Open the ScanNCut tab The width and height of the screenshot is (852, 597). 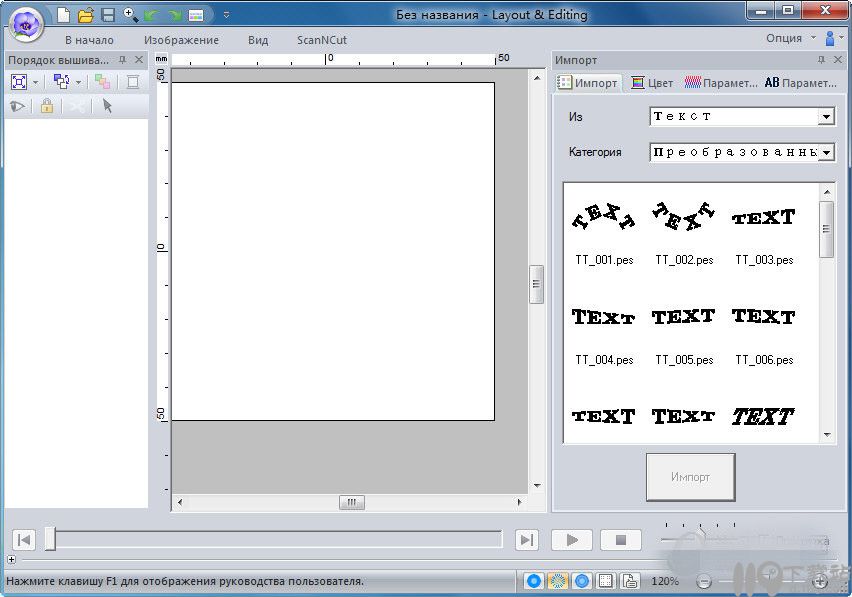coord(322,40)
